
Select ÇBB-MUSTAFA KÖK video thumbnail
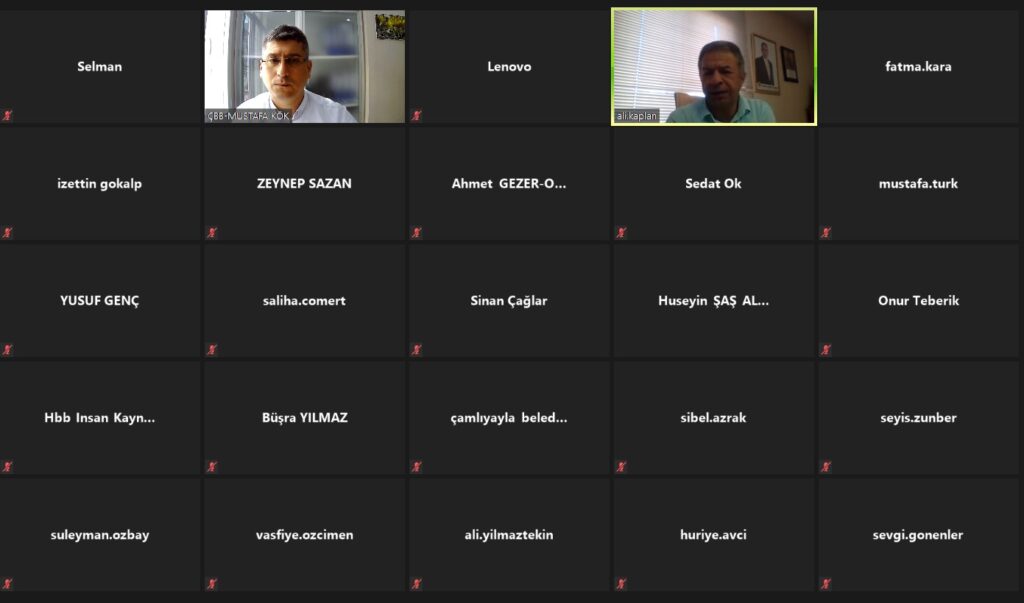coord(304,66)
